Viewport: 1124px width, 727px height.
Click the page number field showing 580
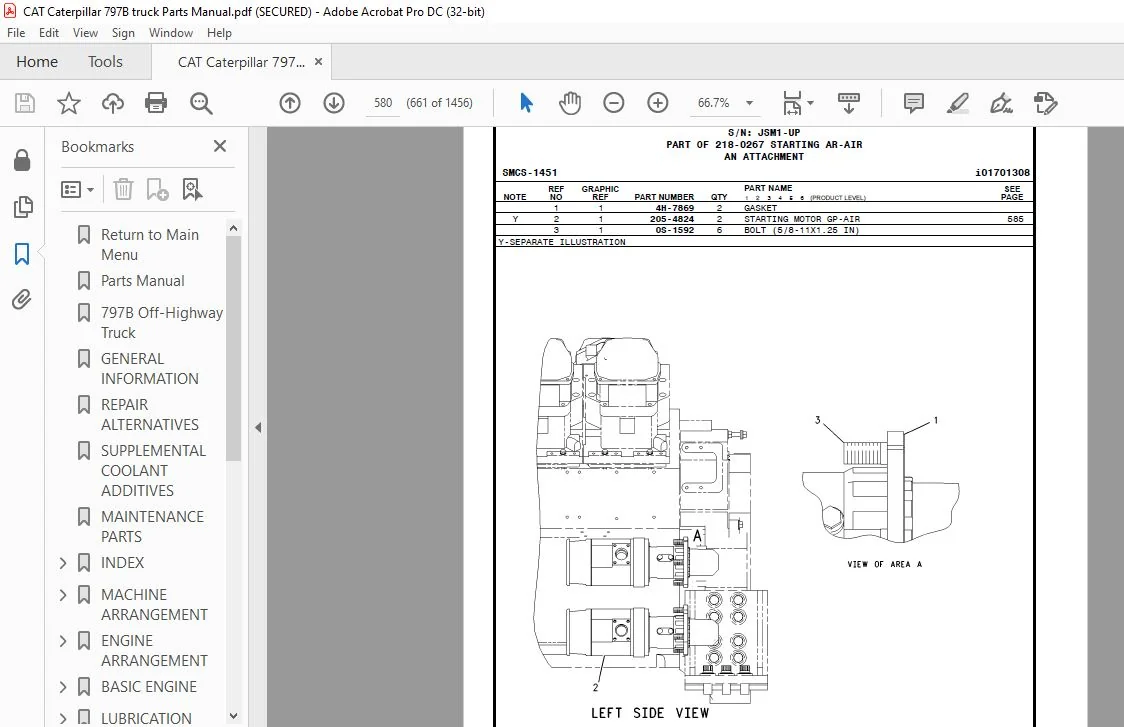383,103
